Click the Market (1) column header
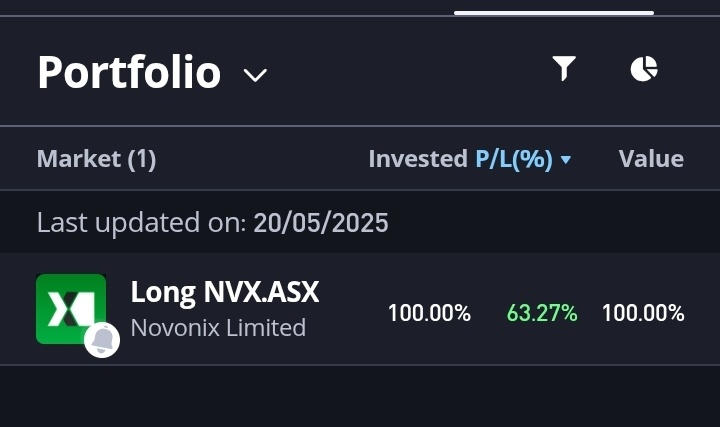This screenshot has width=720, height=427. pos(96,159)
